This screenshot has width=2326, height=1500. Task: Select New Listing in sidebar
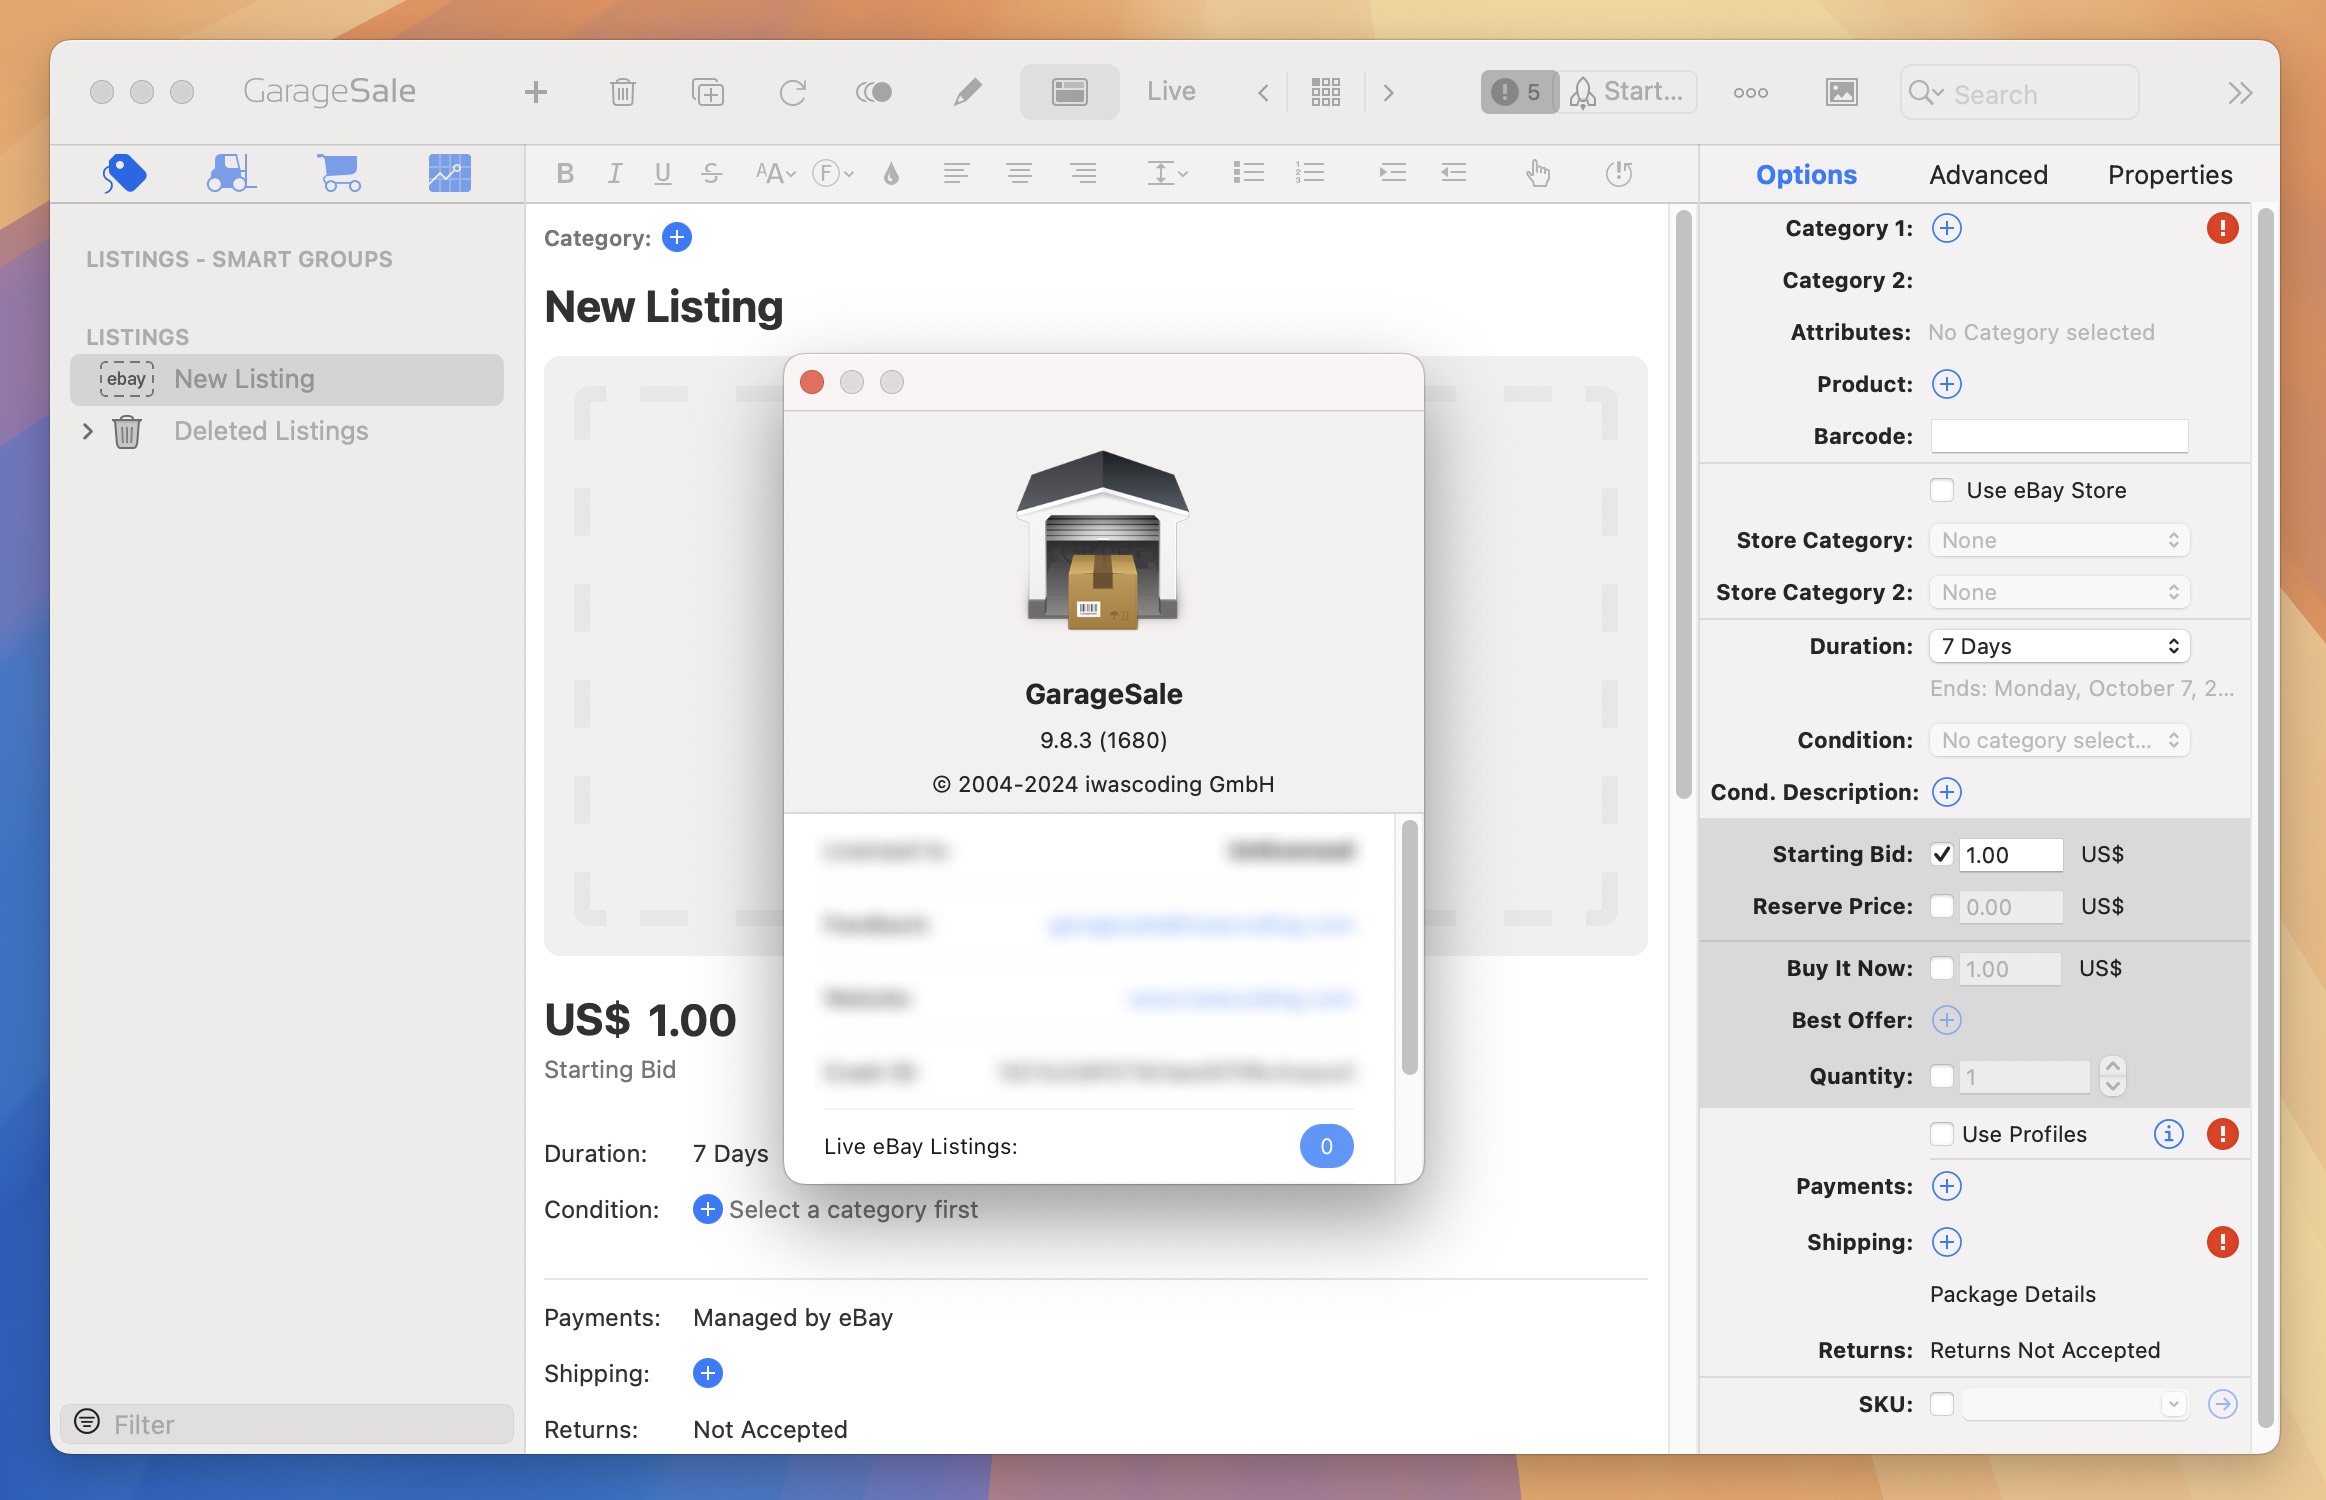pyautogui.click(x=287, y=379)
